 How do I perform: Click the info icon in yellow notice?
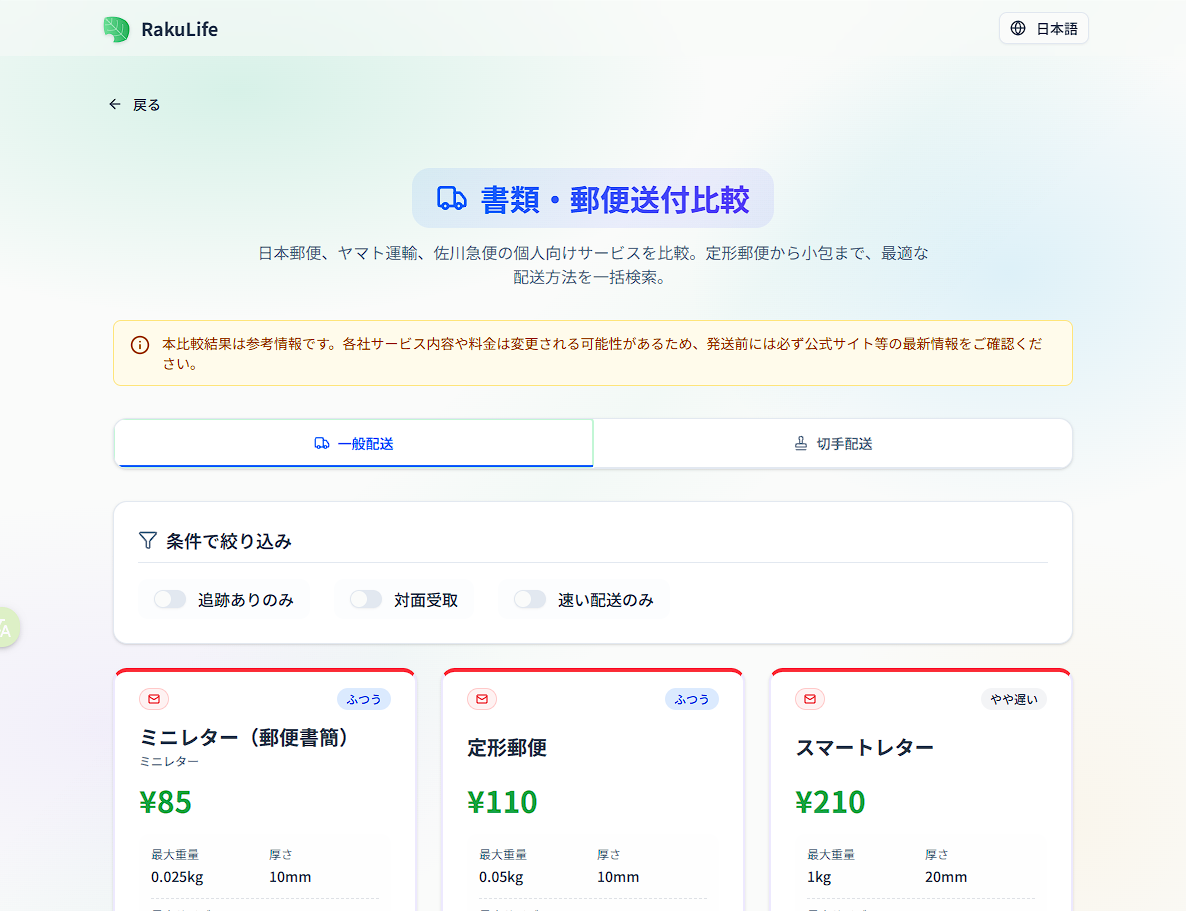tap(140, 345)
